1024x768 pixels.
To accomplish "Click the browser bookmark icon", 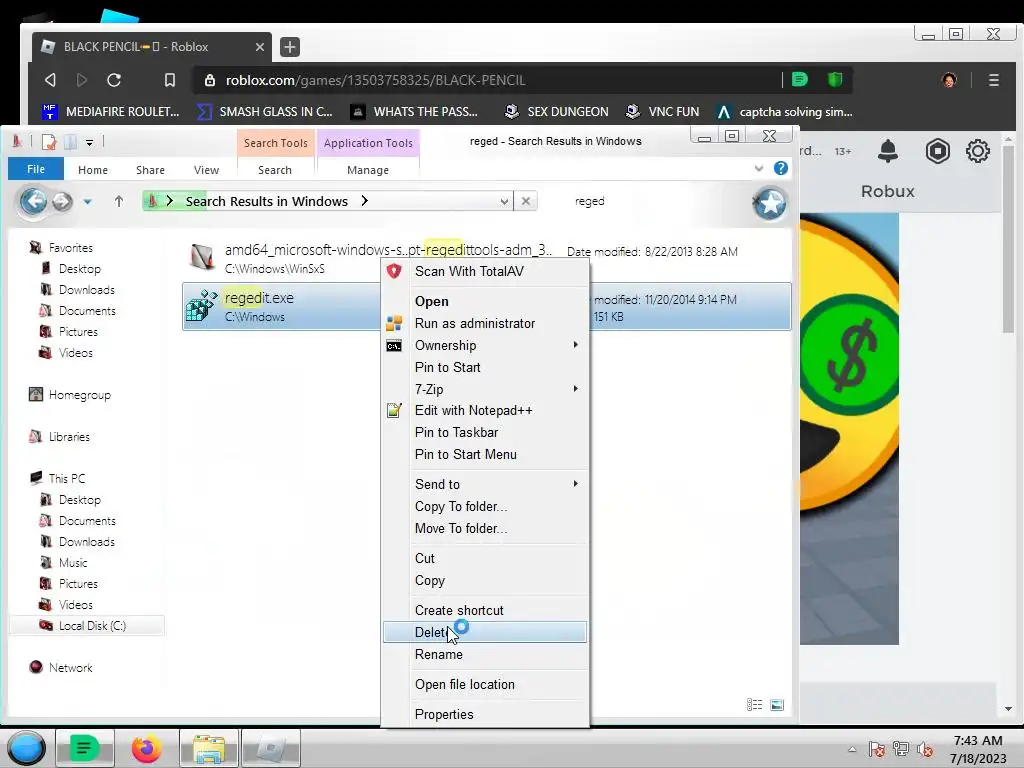I will tap(170, 80).
